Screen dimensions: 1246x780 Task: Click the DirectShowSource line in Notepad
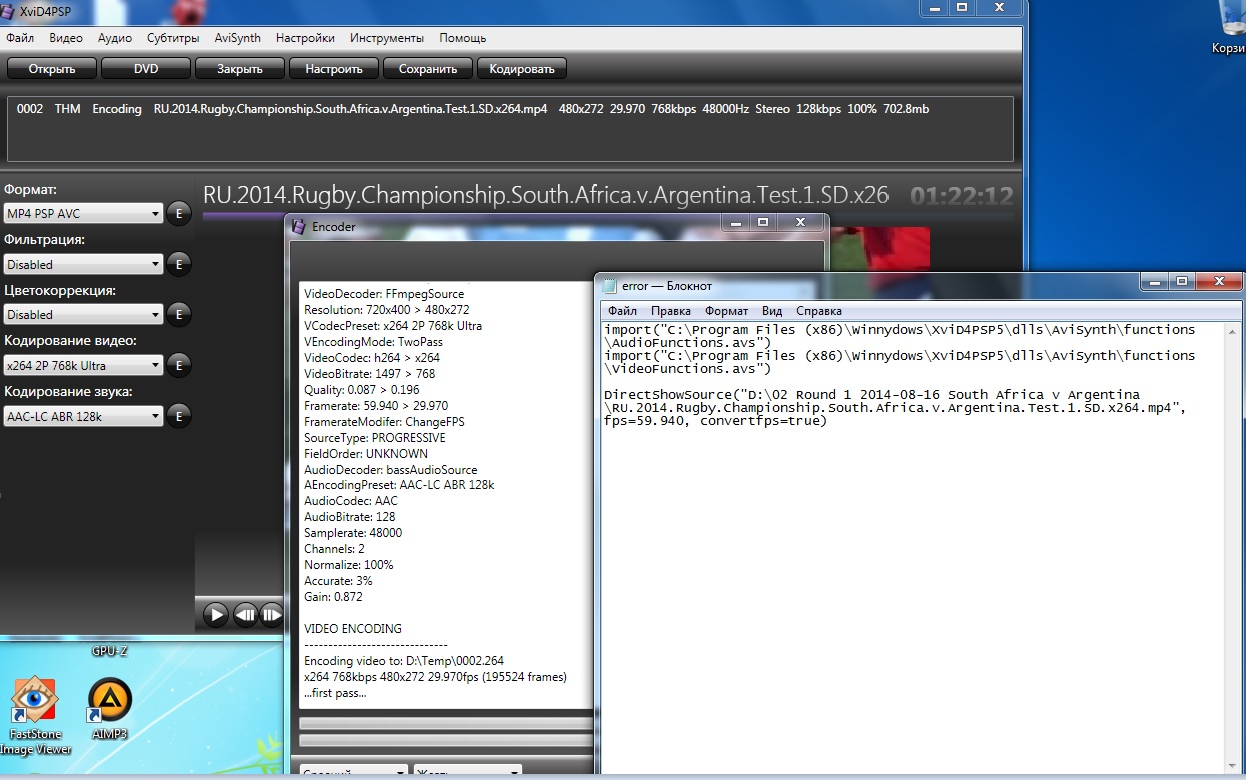coord(896,408)
